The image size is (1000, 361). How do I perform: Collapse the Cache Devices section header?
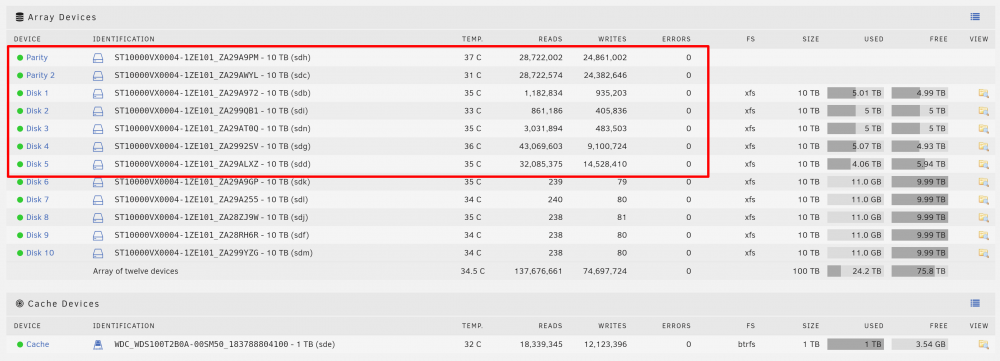(x=57, y=304)
